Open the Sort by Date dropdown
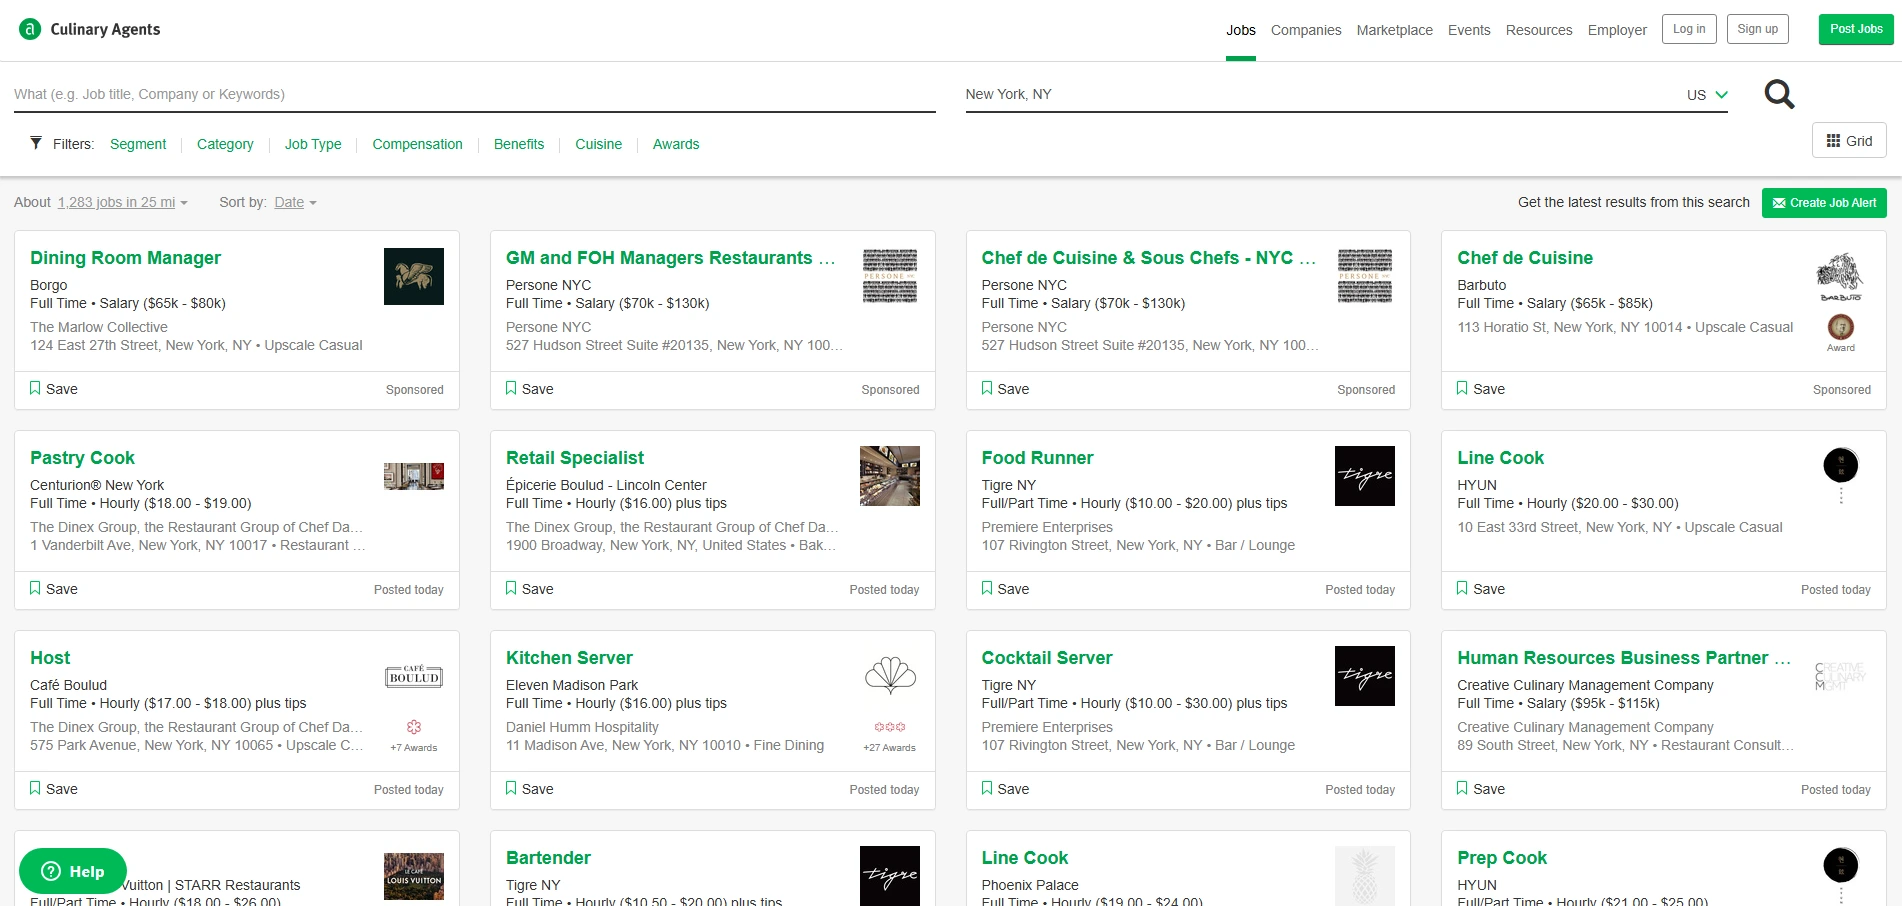The width and height of the screenshot is (1902, 906). click(x=295, y=202)
